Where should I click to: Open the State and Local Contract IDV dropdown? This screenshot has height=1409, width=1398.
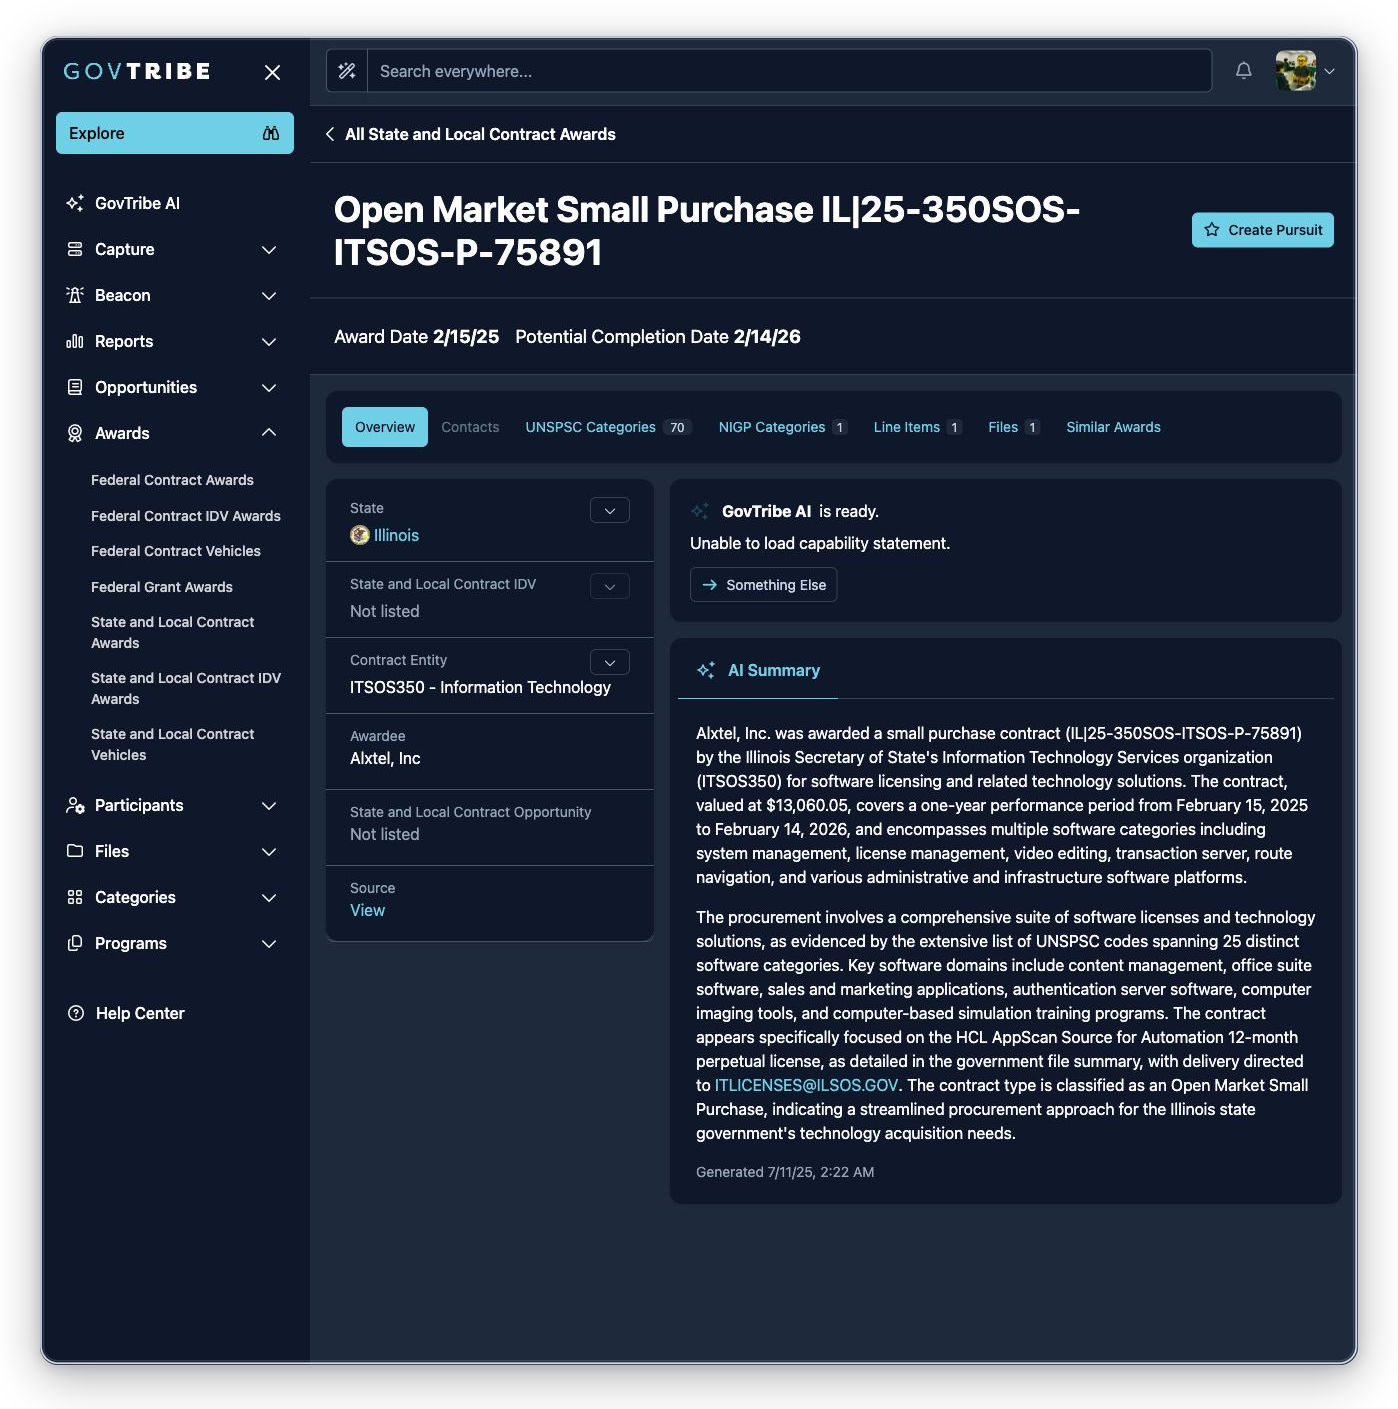click(610, 586)
